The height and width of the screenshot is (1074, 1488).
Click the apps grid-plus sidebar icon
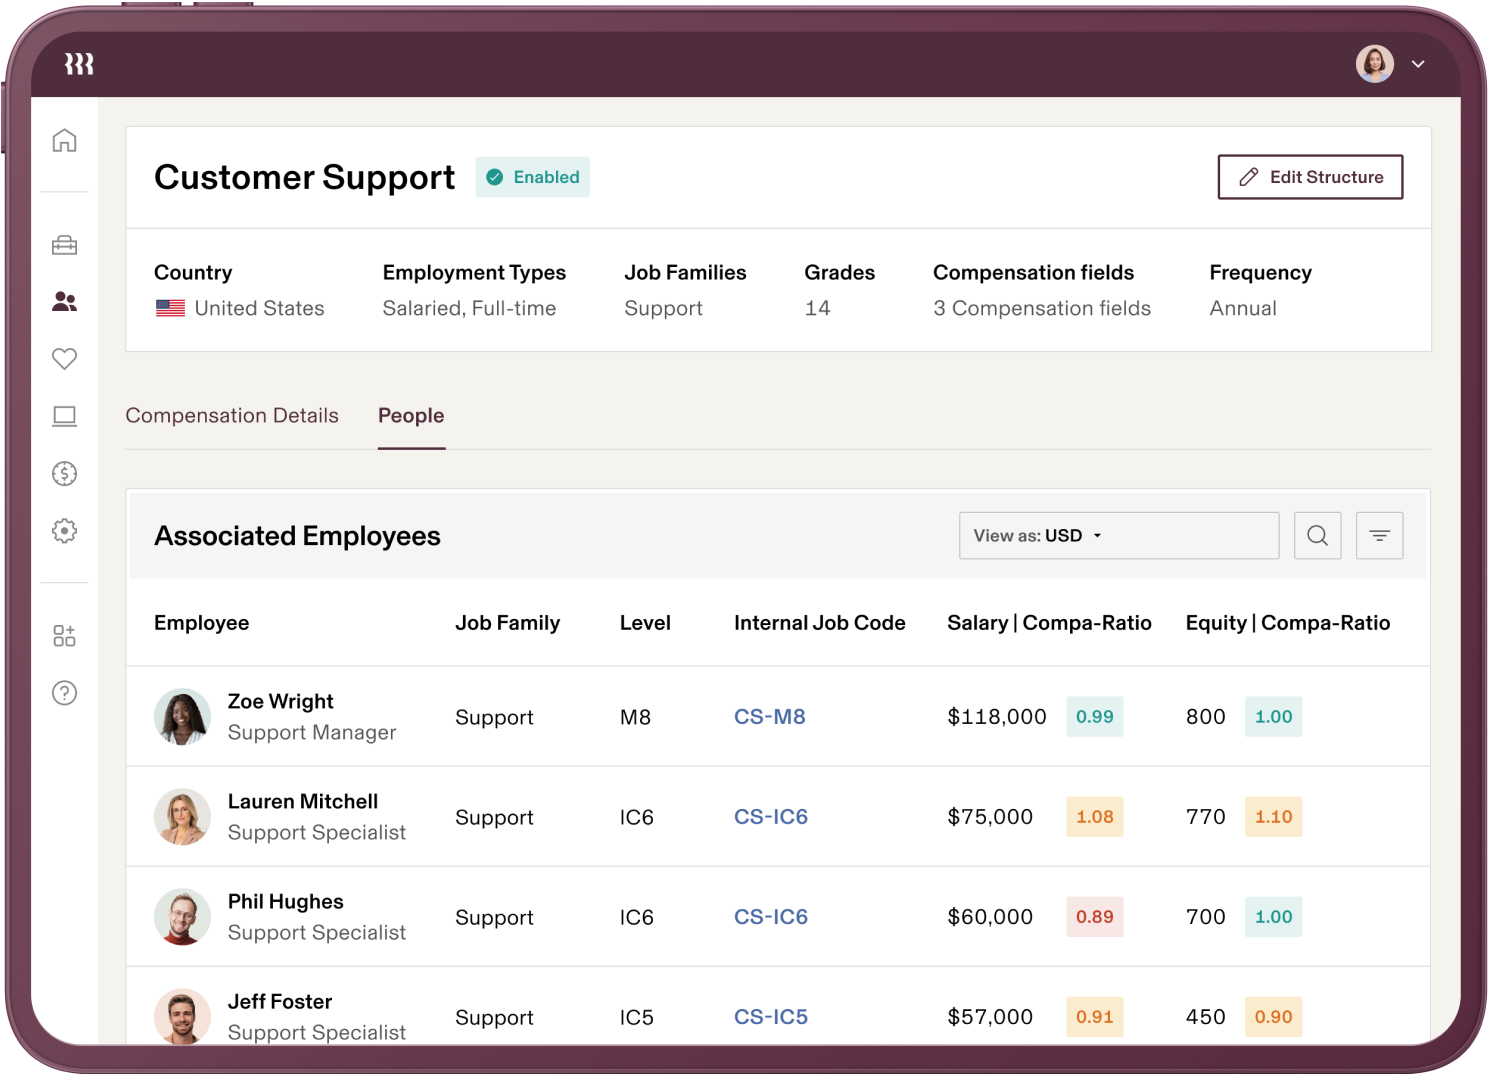[x=64, y=635]
